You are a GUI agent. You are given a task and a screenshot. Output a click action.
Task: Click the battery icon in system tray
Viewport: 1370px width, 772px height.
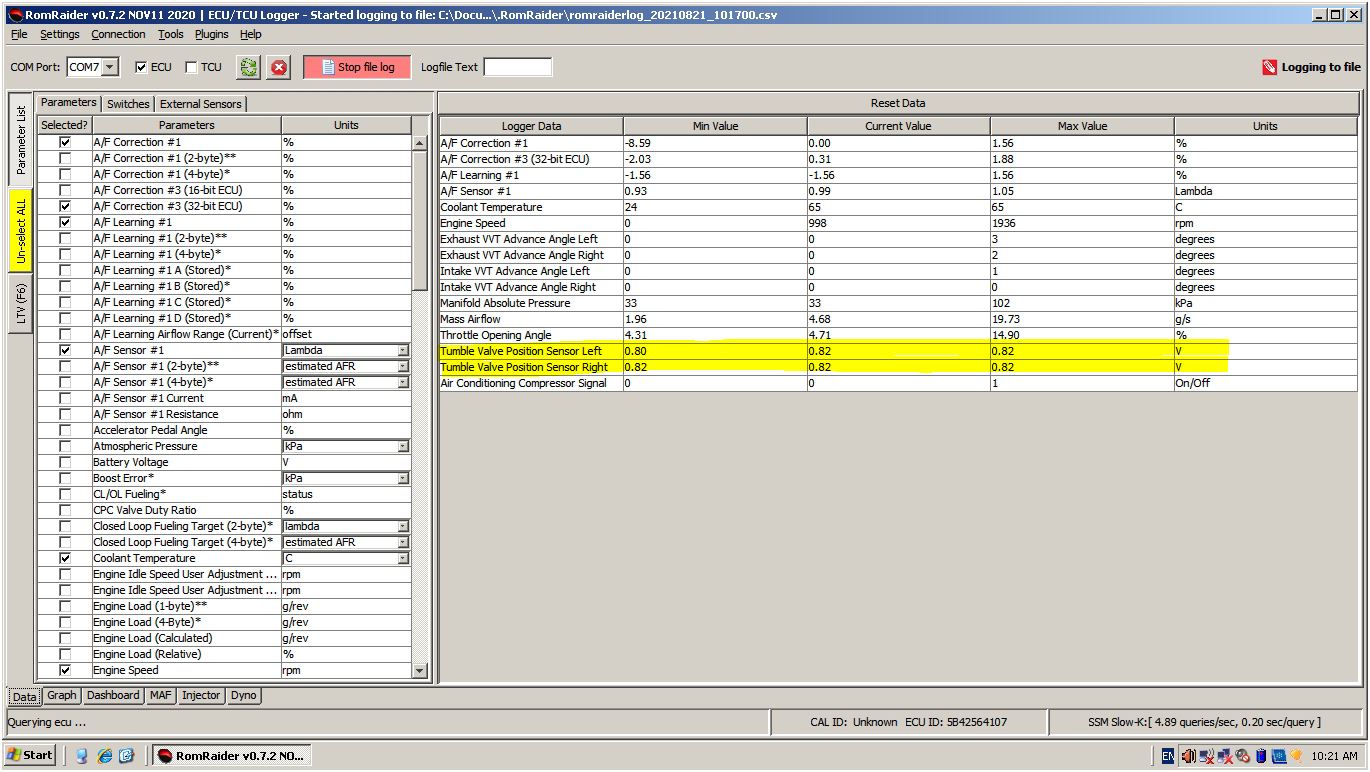1261,756
